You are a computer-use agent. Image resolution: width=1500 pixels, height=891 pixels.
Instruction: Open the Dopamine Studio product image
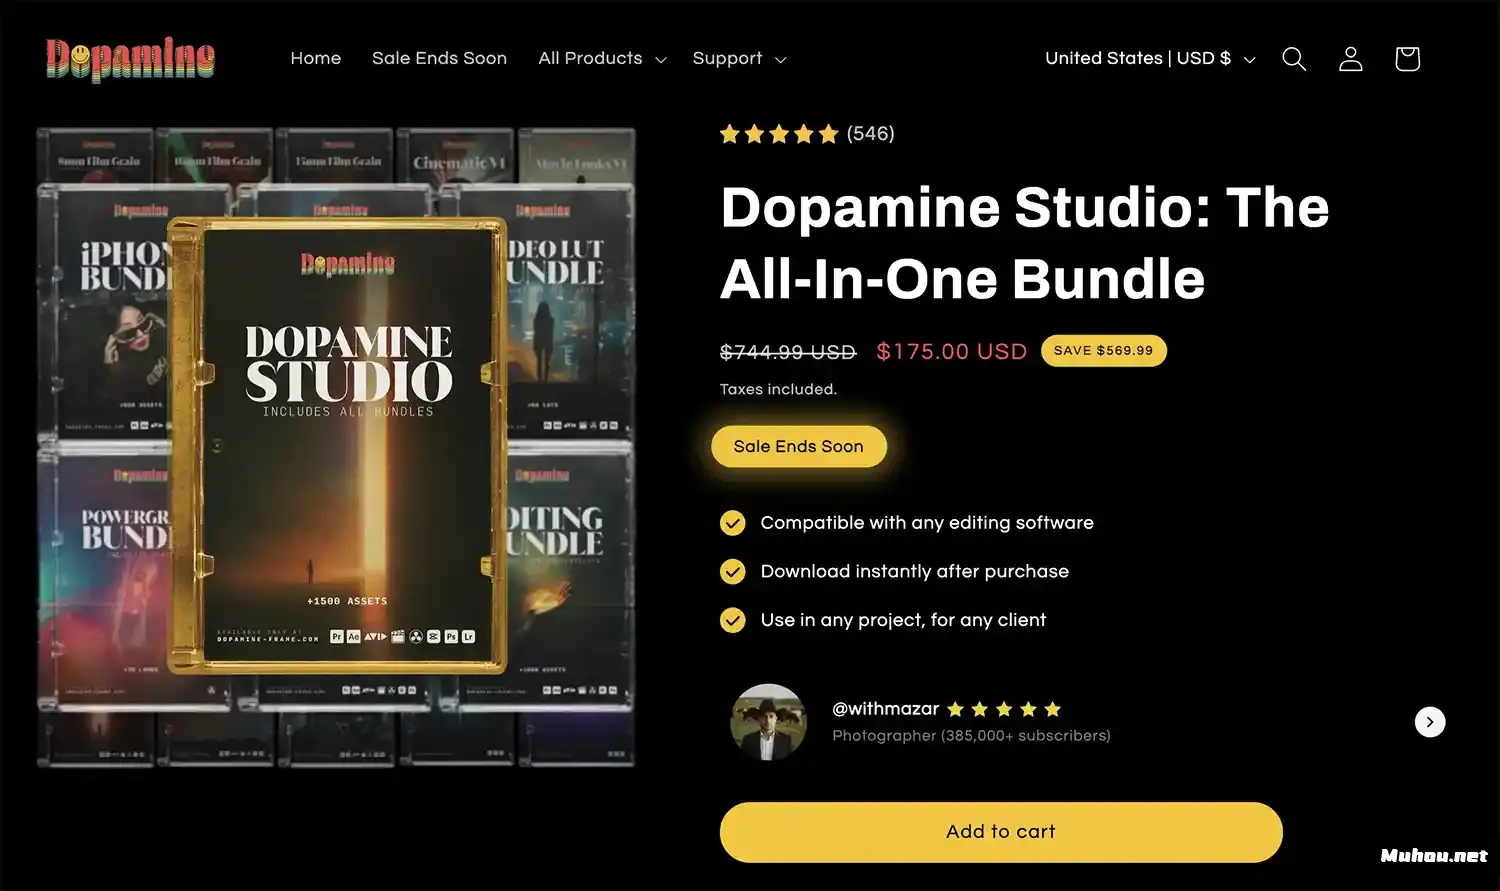click(x=336, y=447)
